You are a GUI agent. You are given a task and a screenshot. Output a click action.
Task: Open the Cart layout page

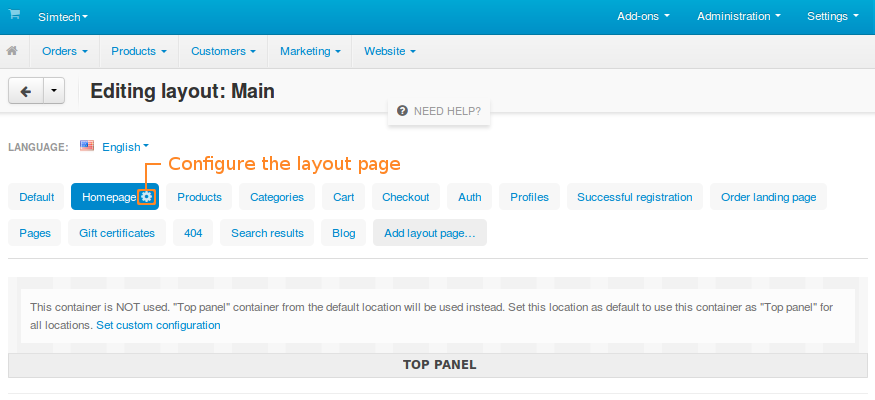[x=344, y=197]
